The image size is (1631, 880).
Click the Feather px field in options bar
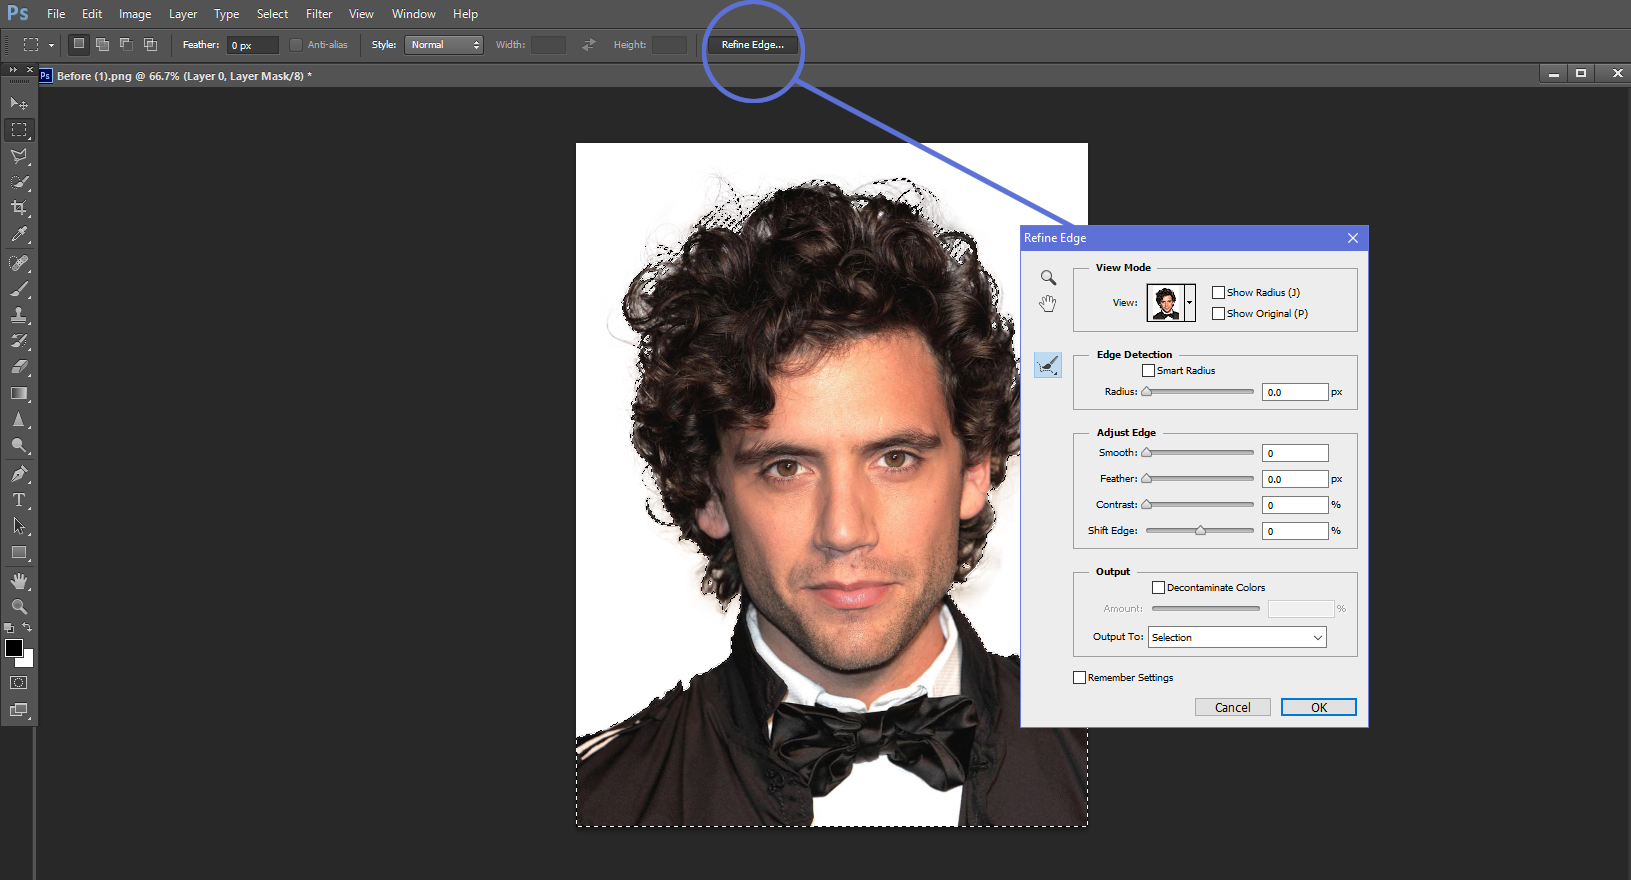tap(253, 45)
